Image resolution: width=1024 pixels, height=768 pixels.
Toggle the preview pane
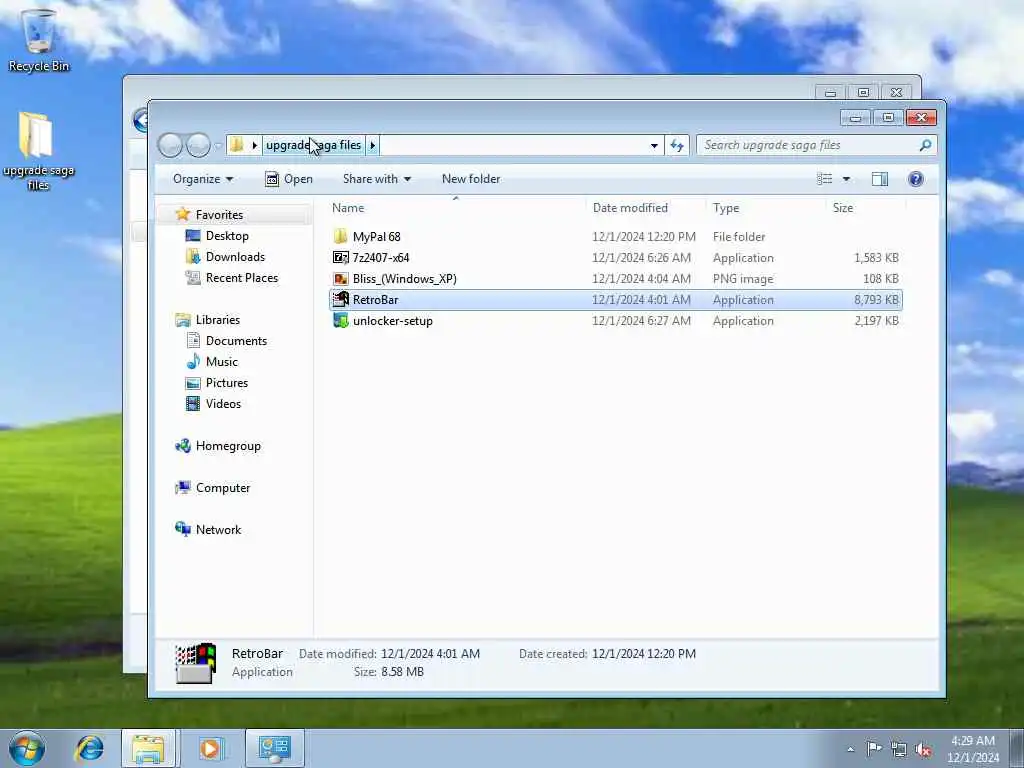tap(880, 179)
